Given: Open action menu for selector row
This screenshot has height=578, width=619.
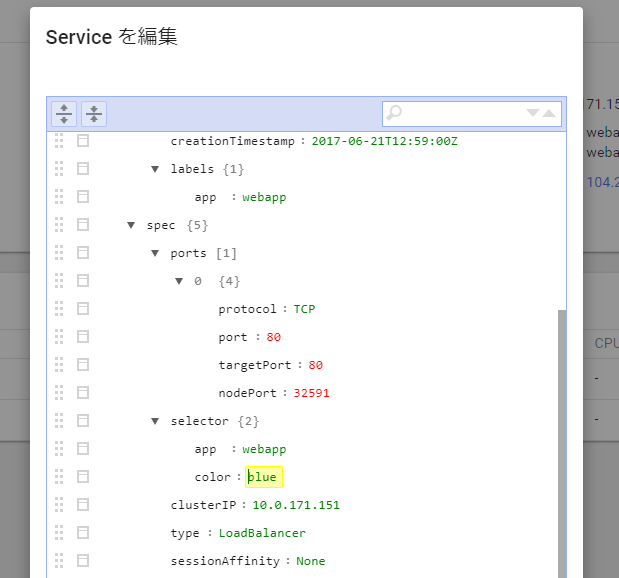Looking at the screenshot, I should [83, 421].
